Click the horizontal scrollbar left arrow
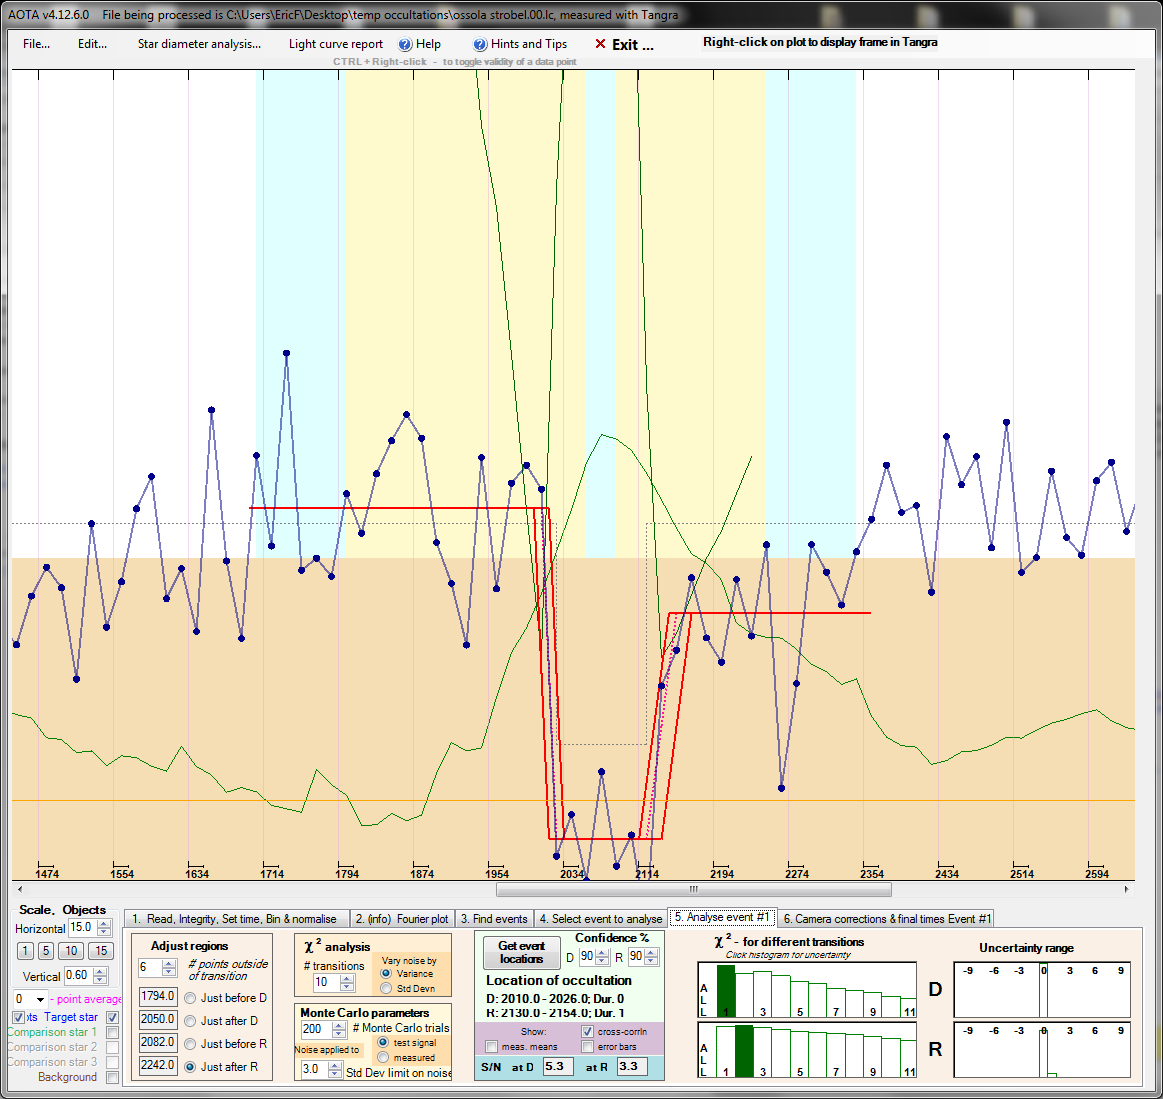Viewport: 1163px width, 1099px height. coord(19,889)
